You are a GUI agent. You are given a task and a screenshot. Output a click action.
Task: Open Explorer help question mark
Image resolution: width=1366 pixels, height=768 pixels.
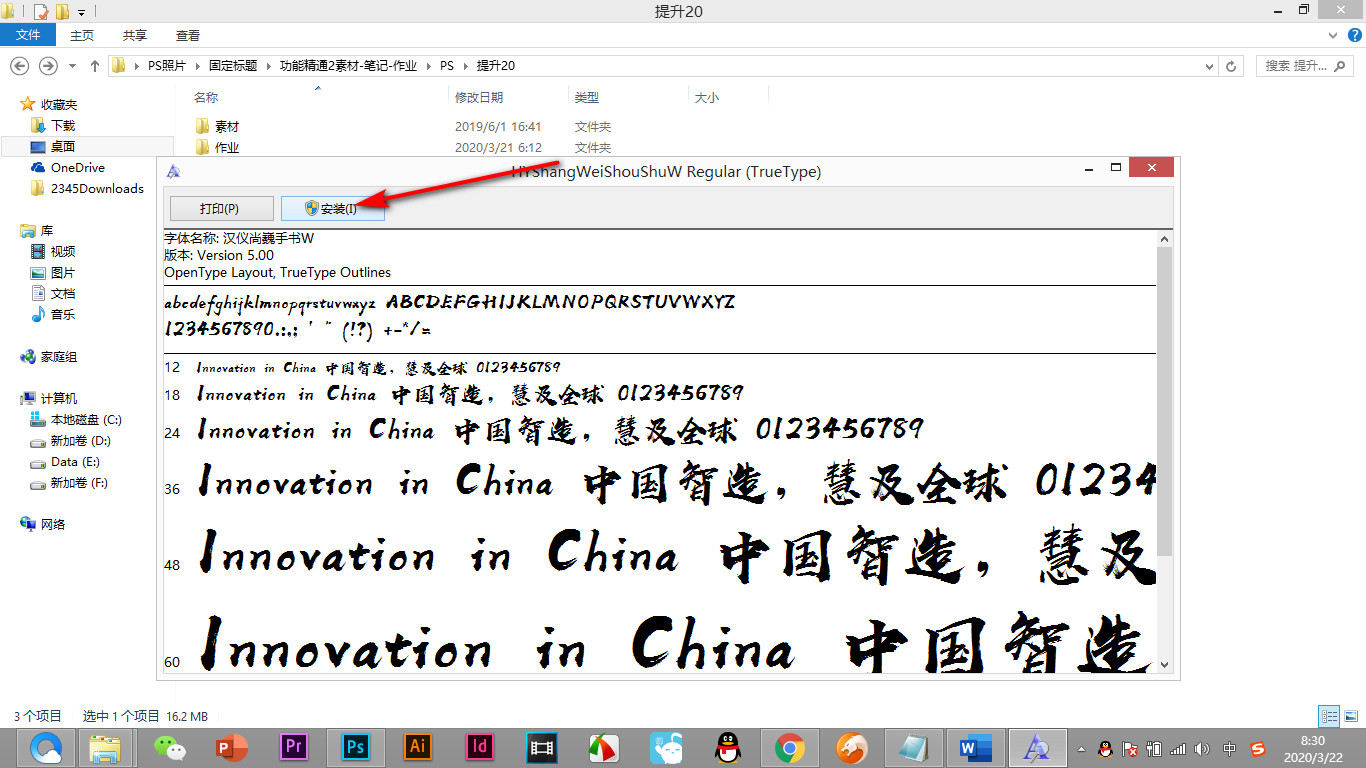1354,34
